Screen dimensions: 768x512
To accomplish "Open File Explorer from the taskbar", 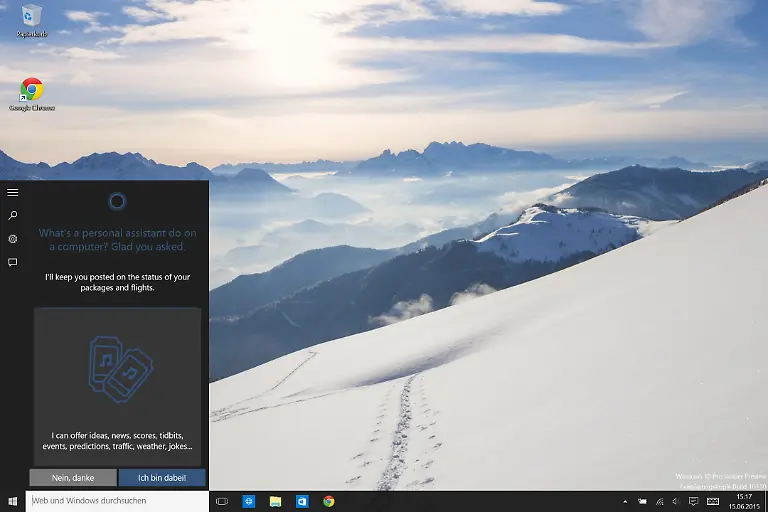I will (275, 501).
